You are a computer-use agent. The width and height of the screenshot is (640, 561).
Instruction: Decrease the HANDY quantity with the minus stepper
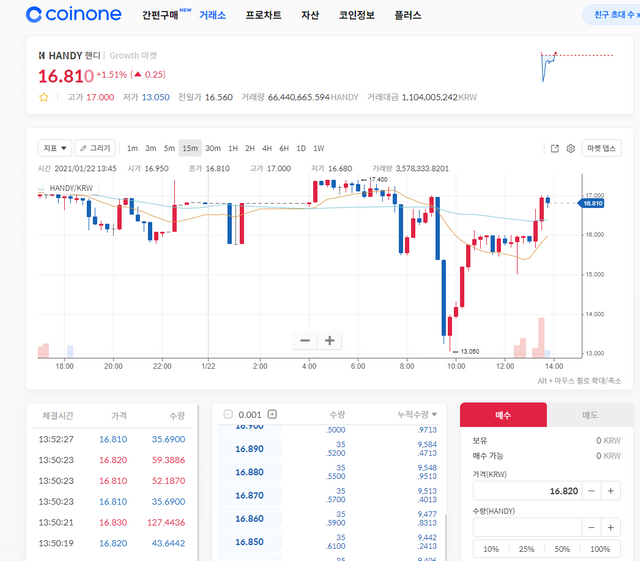(591, 528)
